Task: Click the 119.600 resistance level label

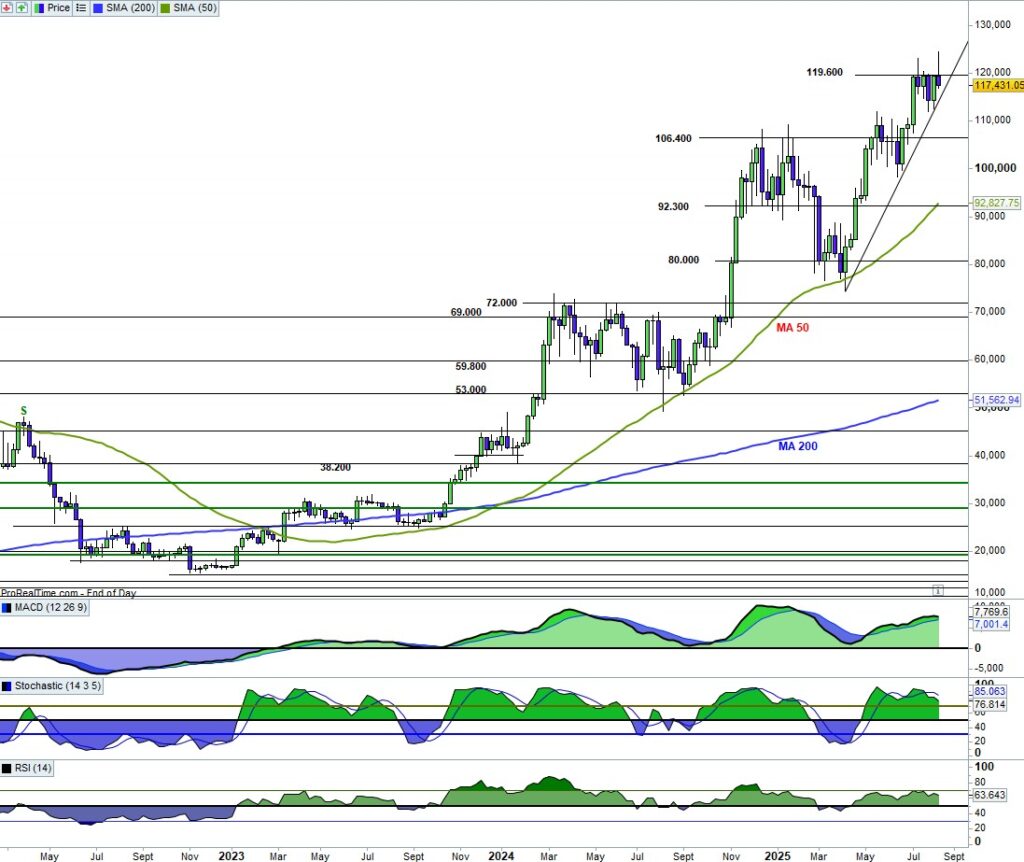Action: point(824,73)
